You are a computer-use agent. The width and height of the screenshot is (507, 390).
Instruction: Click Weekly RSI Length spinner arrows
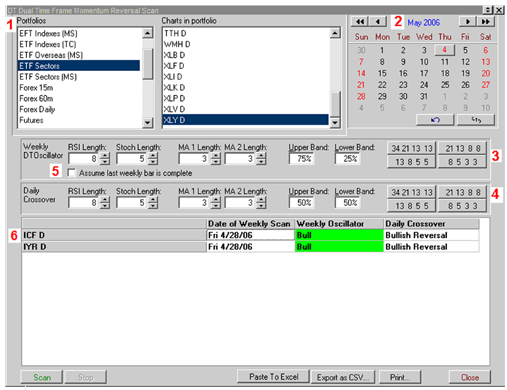pyautogui.click(x=105, y=159)
